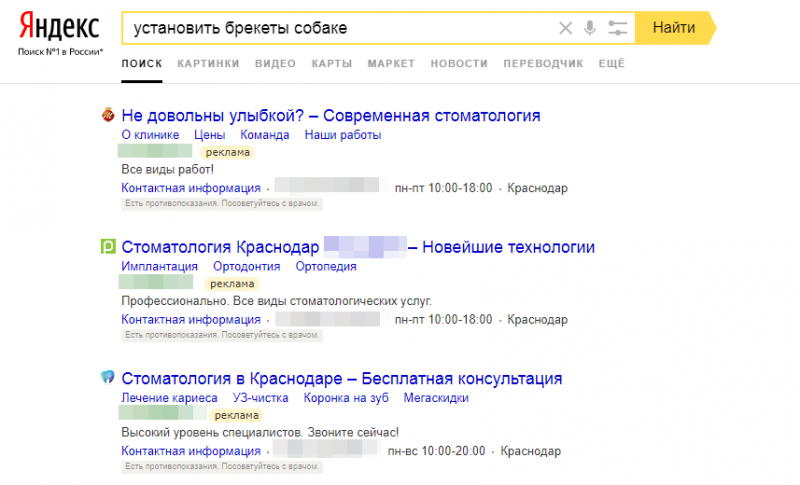Open the 'Имплантация' sitelink
Screen dimensions: 800x485
pos(159,267)
